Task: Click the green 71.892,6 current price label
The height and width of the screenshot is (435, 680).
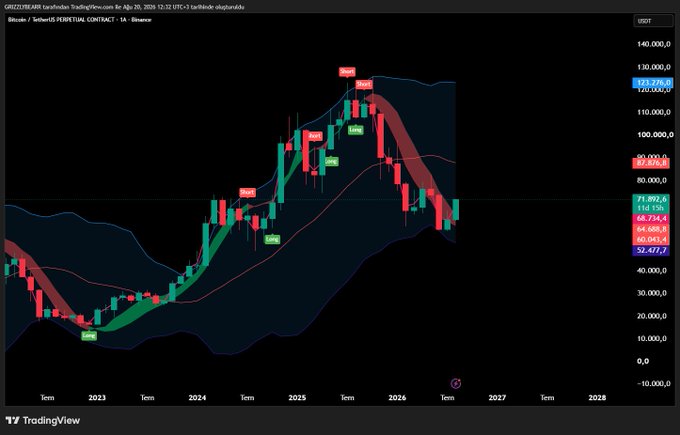Action: (x=651, y=199)
